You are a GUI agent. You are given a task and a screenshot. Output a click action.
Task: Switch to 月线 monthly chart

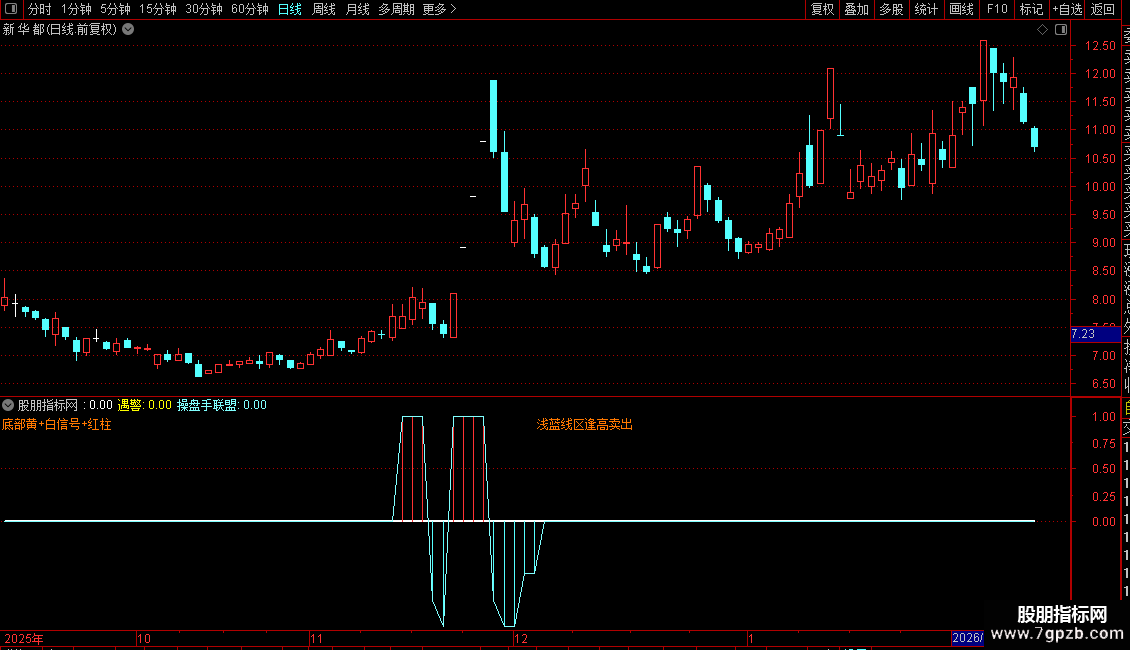pyautogui.click(x=357, y=9)
